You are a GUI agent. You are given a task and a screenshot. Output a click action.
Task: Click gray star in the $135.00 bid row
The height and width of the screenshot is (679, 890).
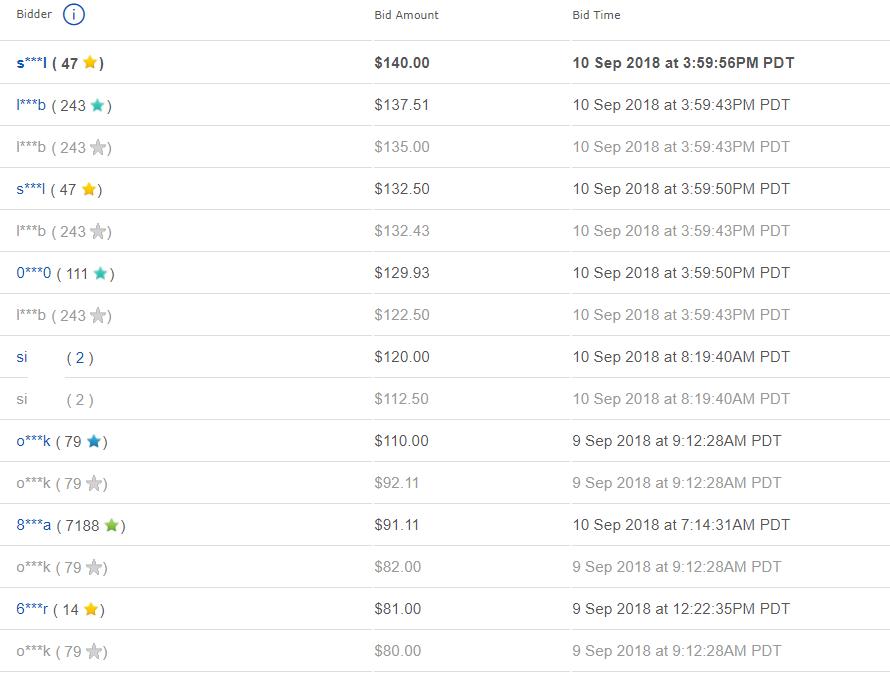click(97, 147)
